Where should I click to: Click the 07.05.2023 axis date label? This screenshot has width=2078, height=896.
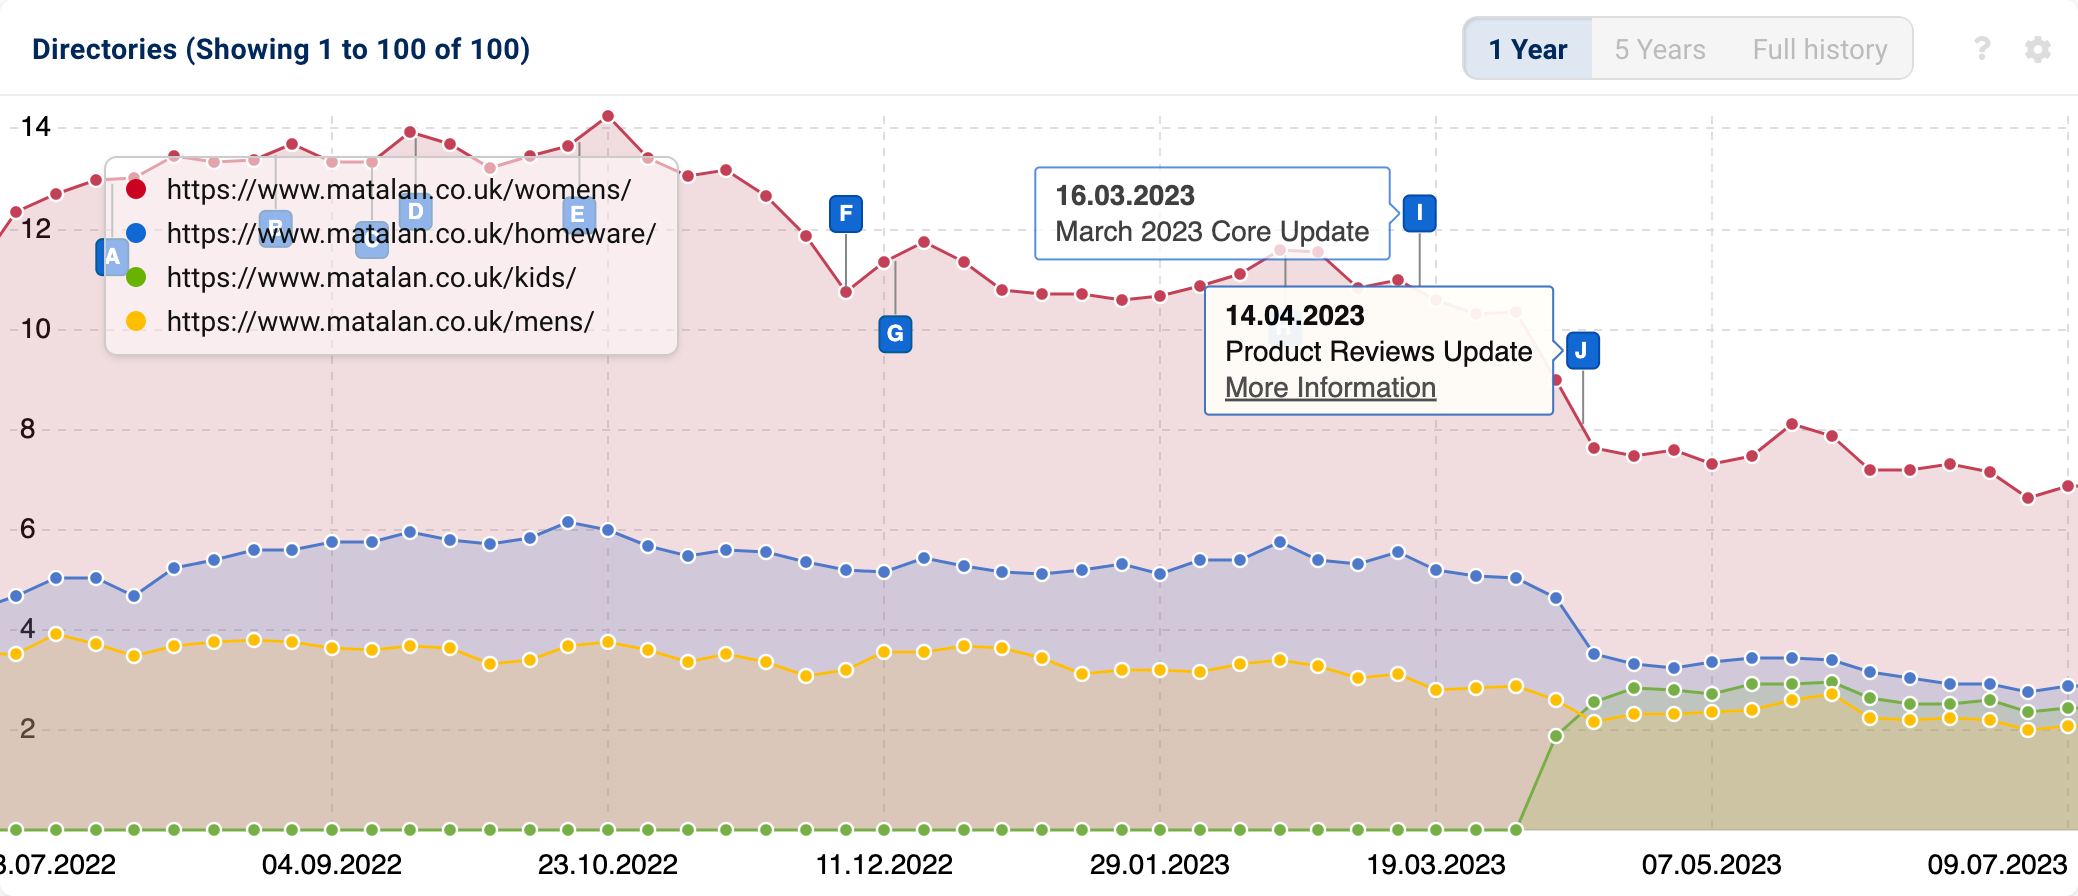pos(1712,864)
